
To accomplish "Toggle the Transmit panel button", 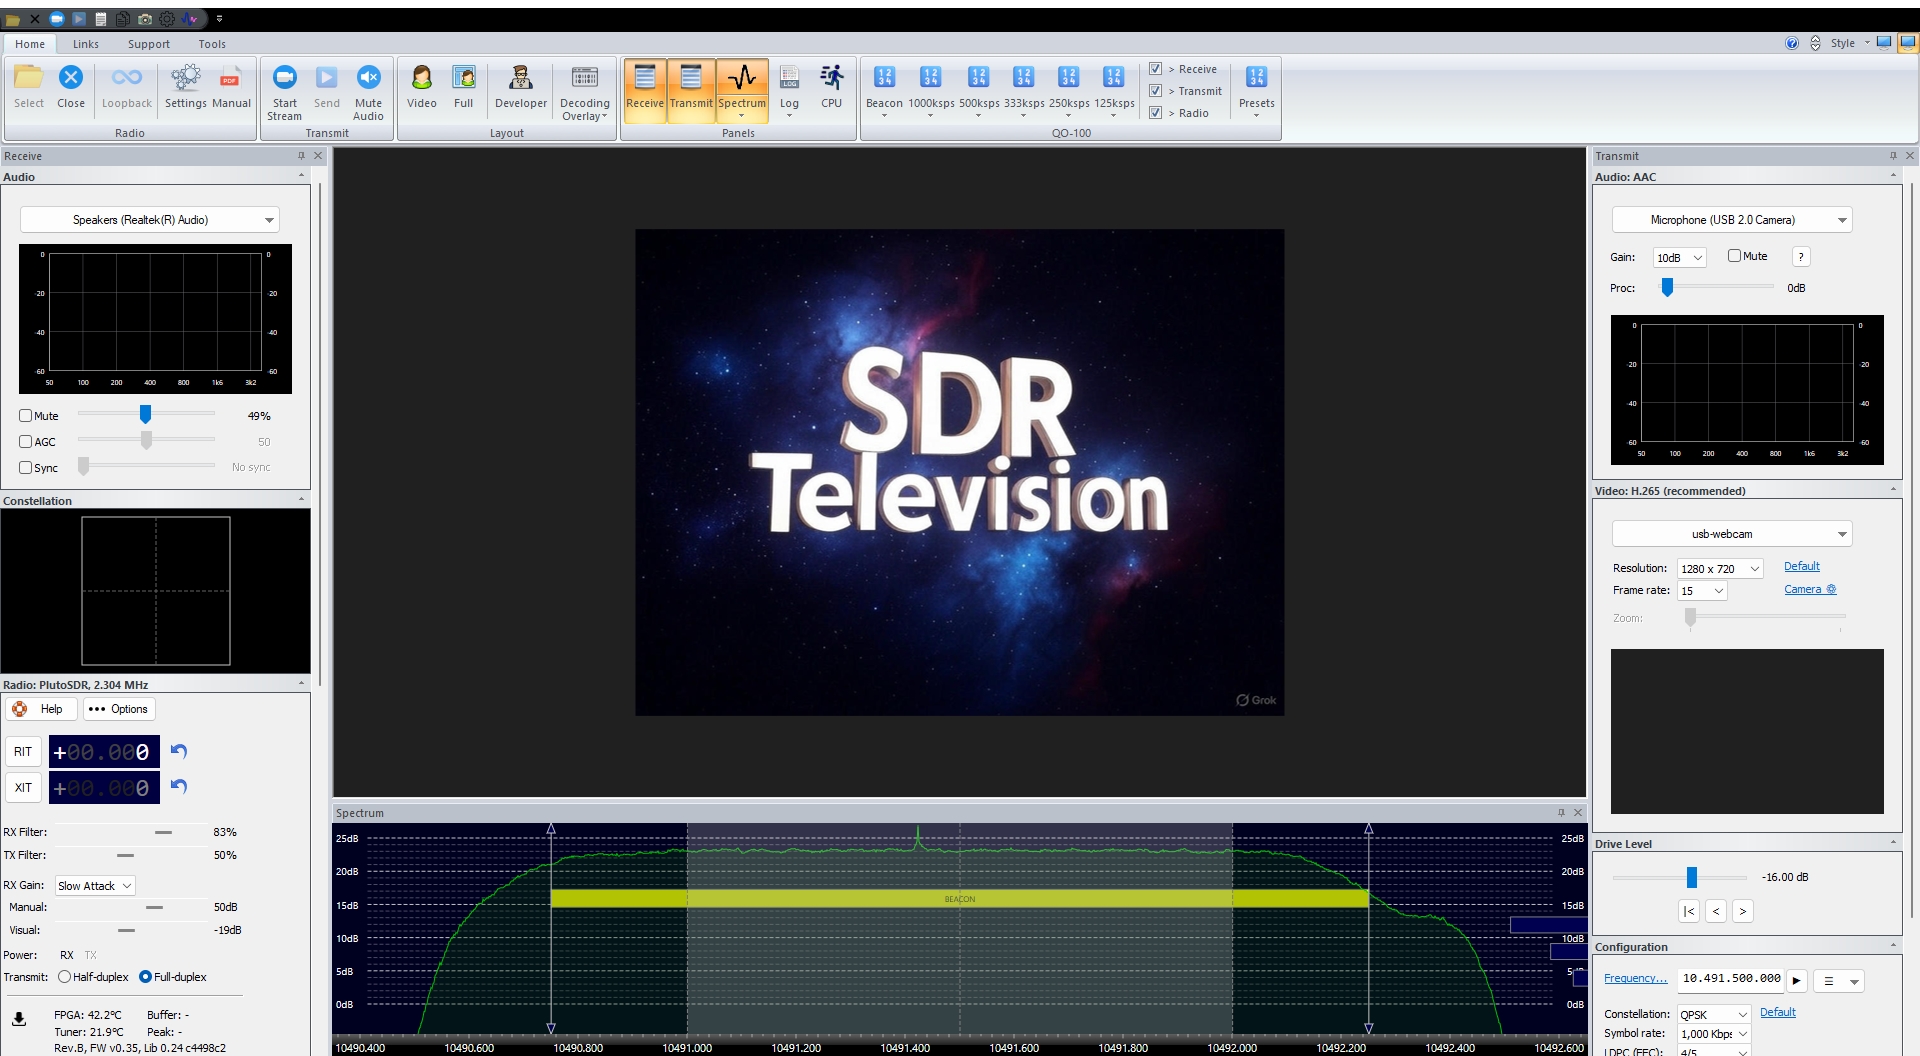I will pyautogui.click(x=691, y=90).
